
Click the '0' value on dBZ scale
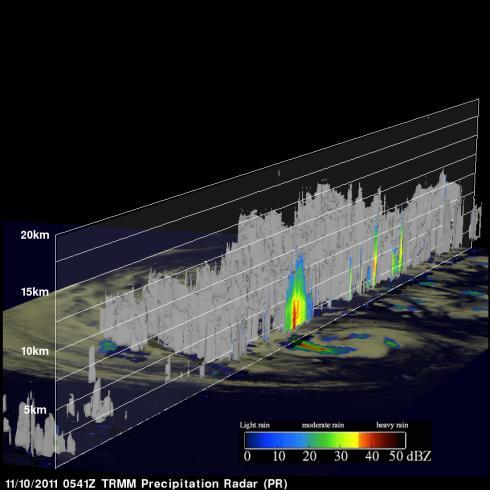[247, 456]
